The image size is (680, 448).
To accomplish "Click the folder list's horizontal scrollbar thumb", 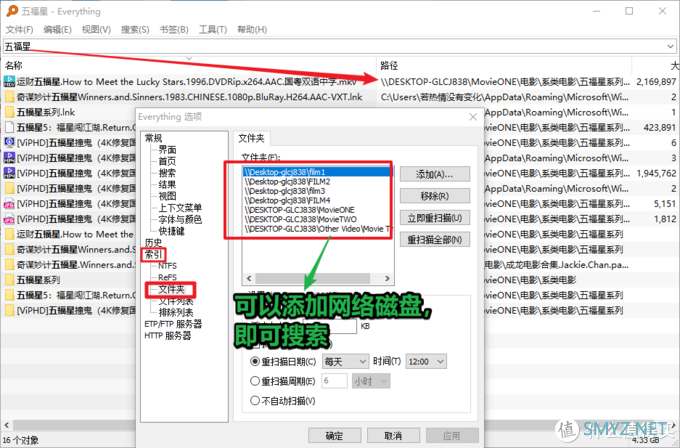I will pyautogui.click(x=313, y=278).
